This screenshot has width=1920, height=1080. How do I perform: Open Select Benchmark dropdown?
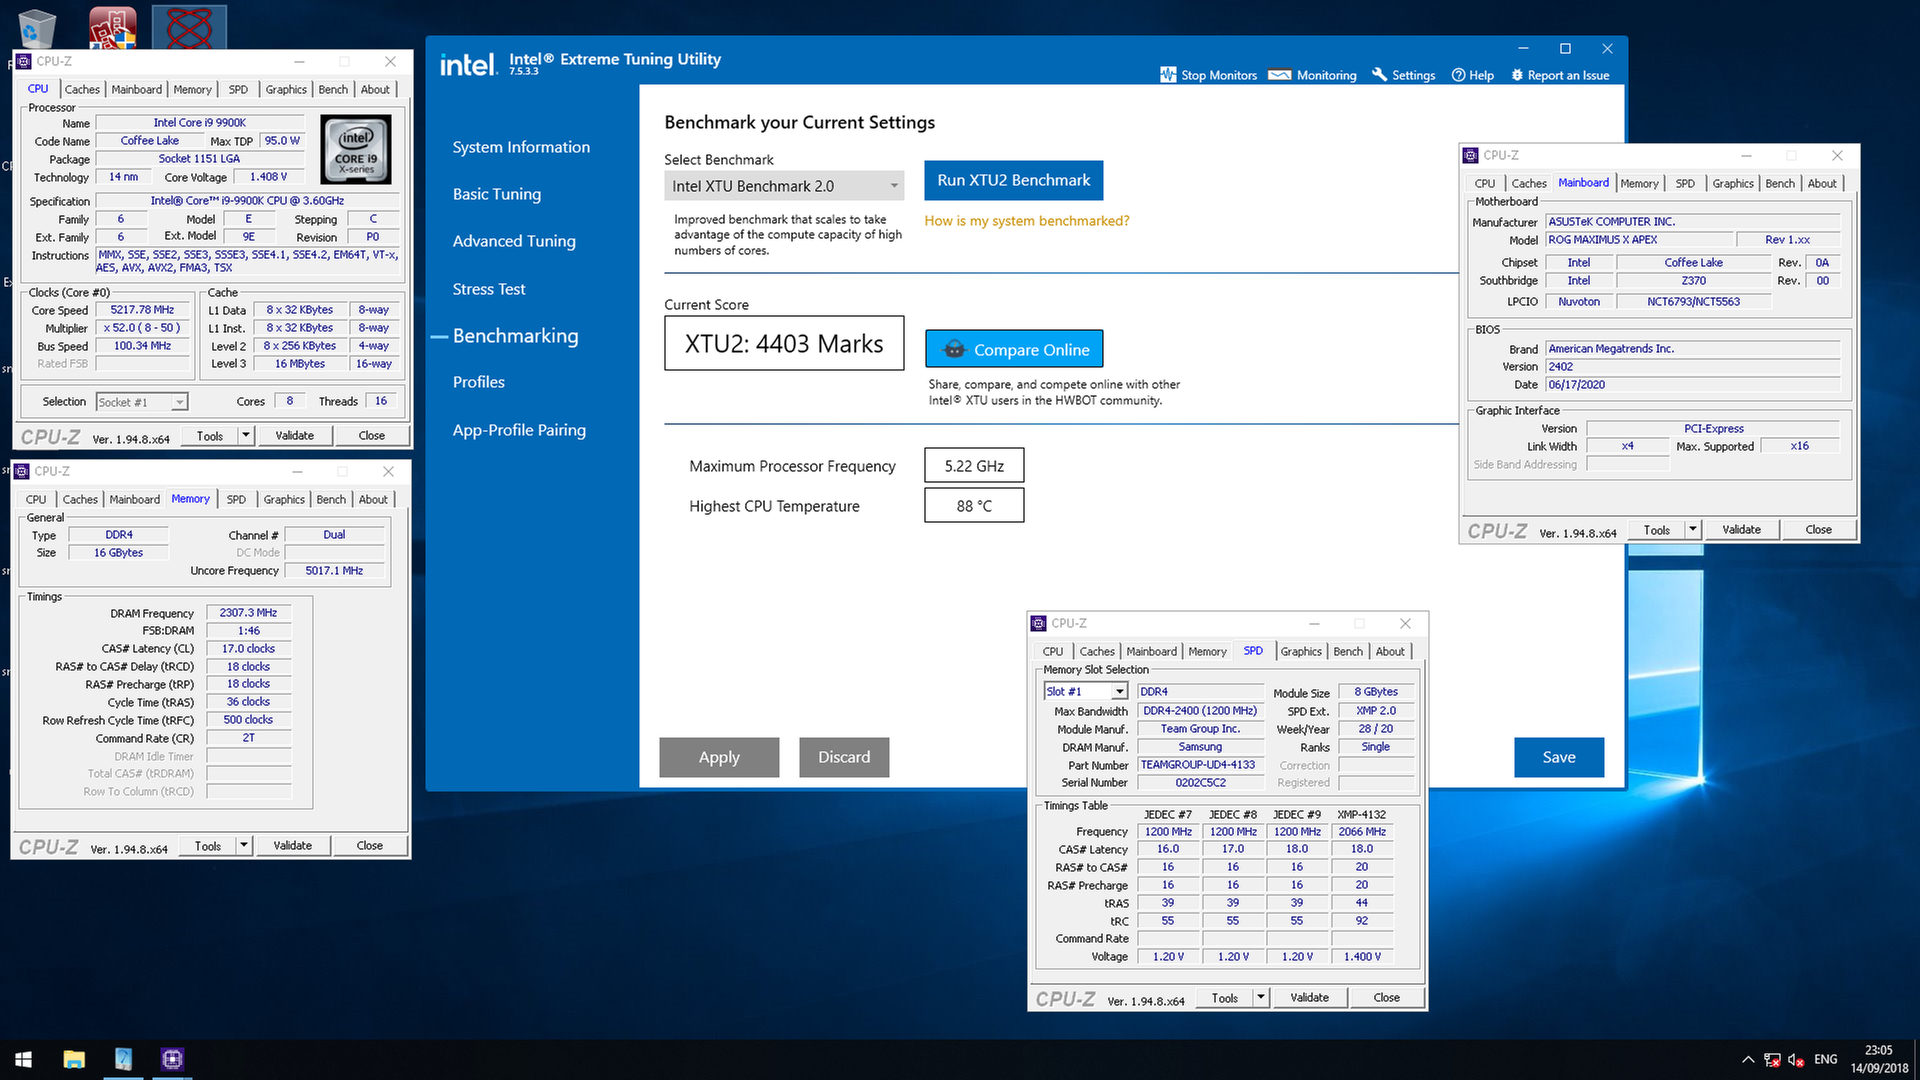[x=784, y=186]
